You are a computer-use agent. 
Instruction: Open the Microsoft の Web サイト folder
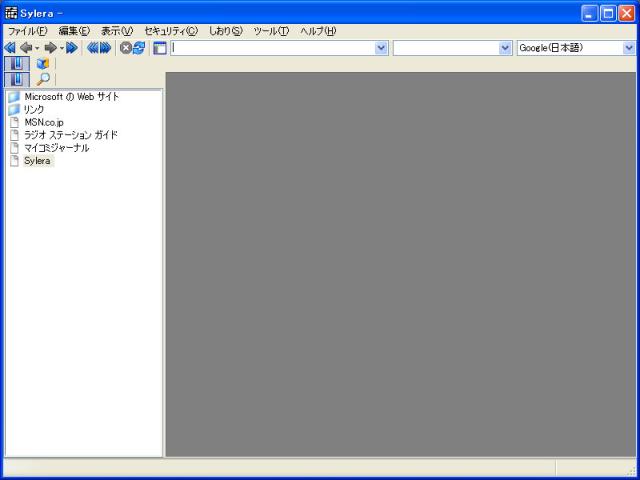(71, 97)
